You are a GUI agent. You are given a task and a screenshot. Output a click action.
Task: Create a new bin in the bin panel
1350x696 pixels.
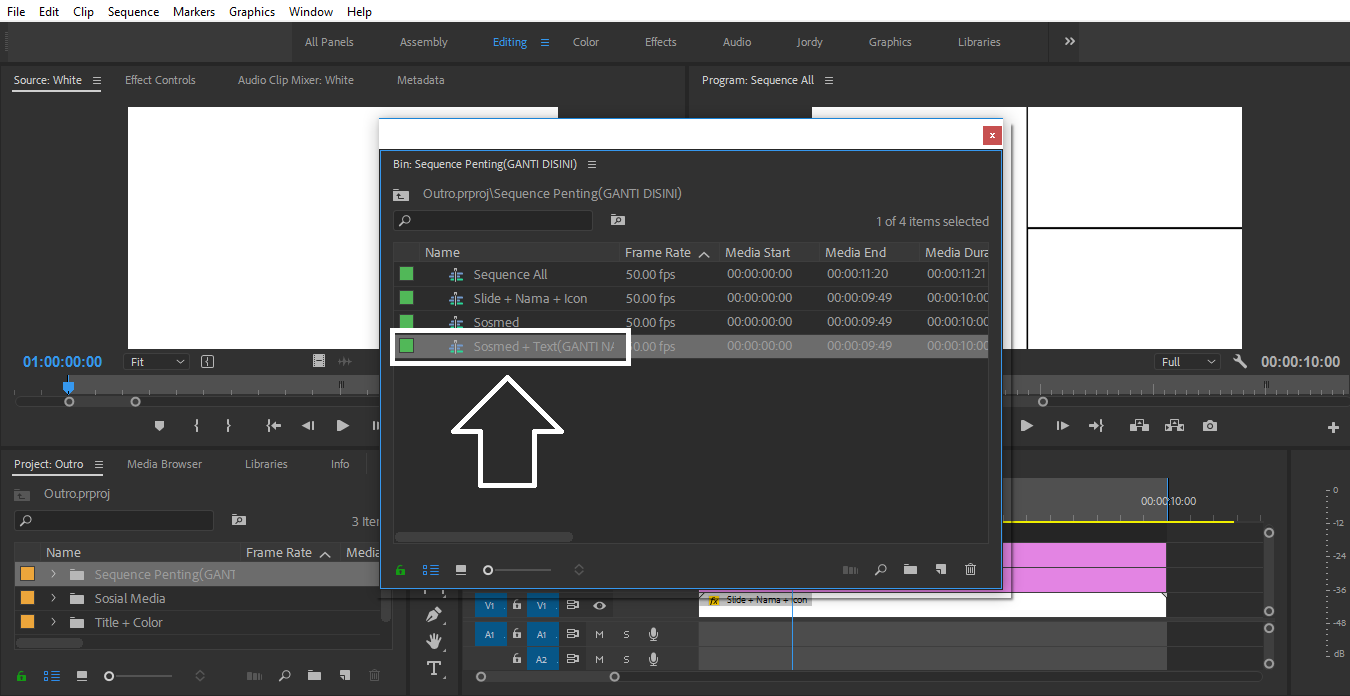[910, 569]
